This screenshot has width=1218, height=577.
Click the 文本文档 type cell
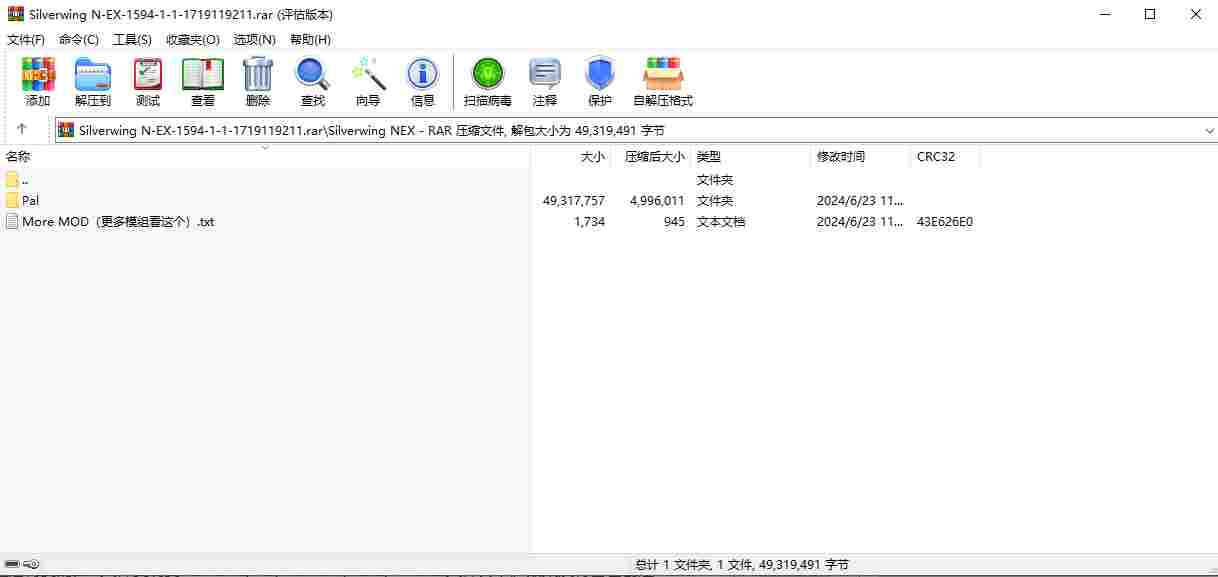(x=721, y=222)
